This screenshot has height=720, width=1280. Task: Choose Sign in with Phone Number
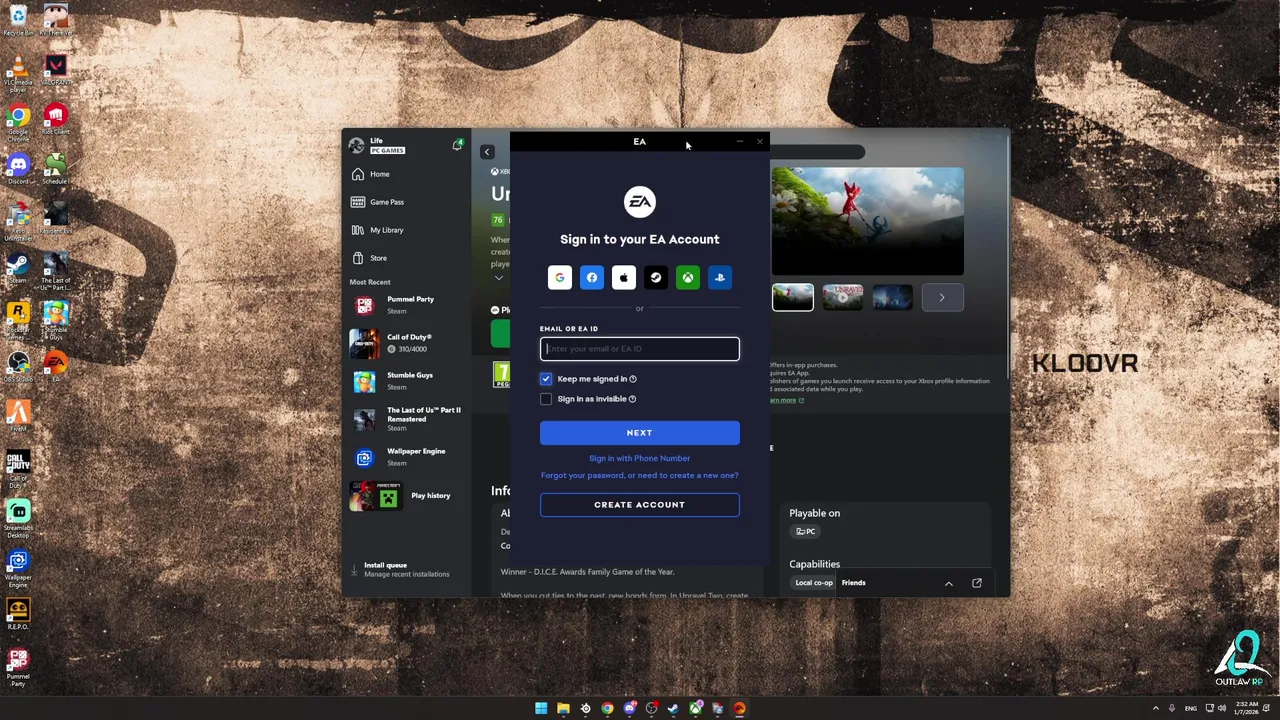click(x=640, y=458)
